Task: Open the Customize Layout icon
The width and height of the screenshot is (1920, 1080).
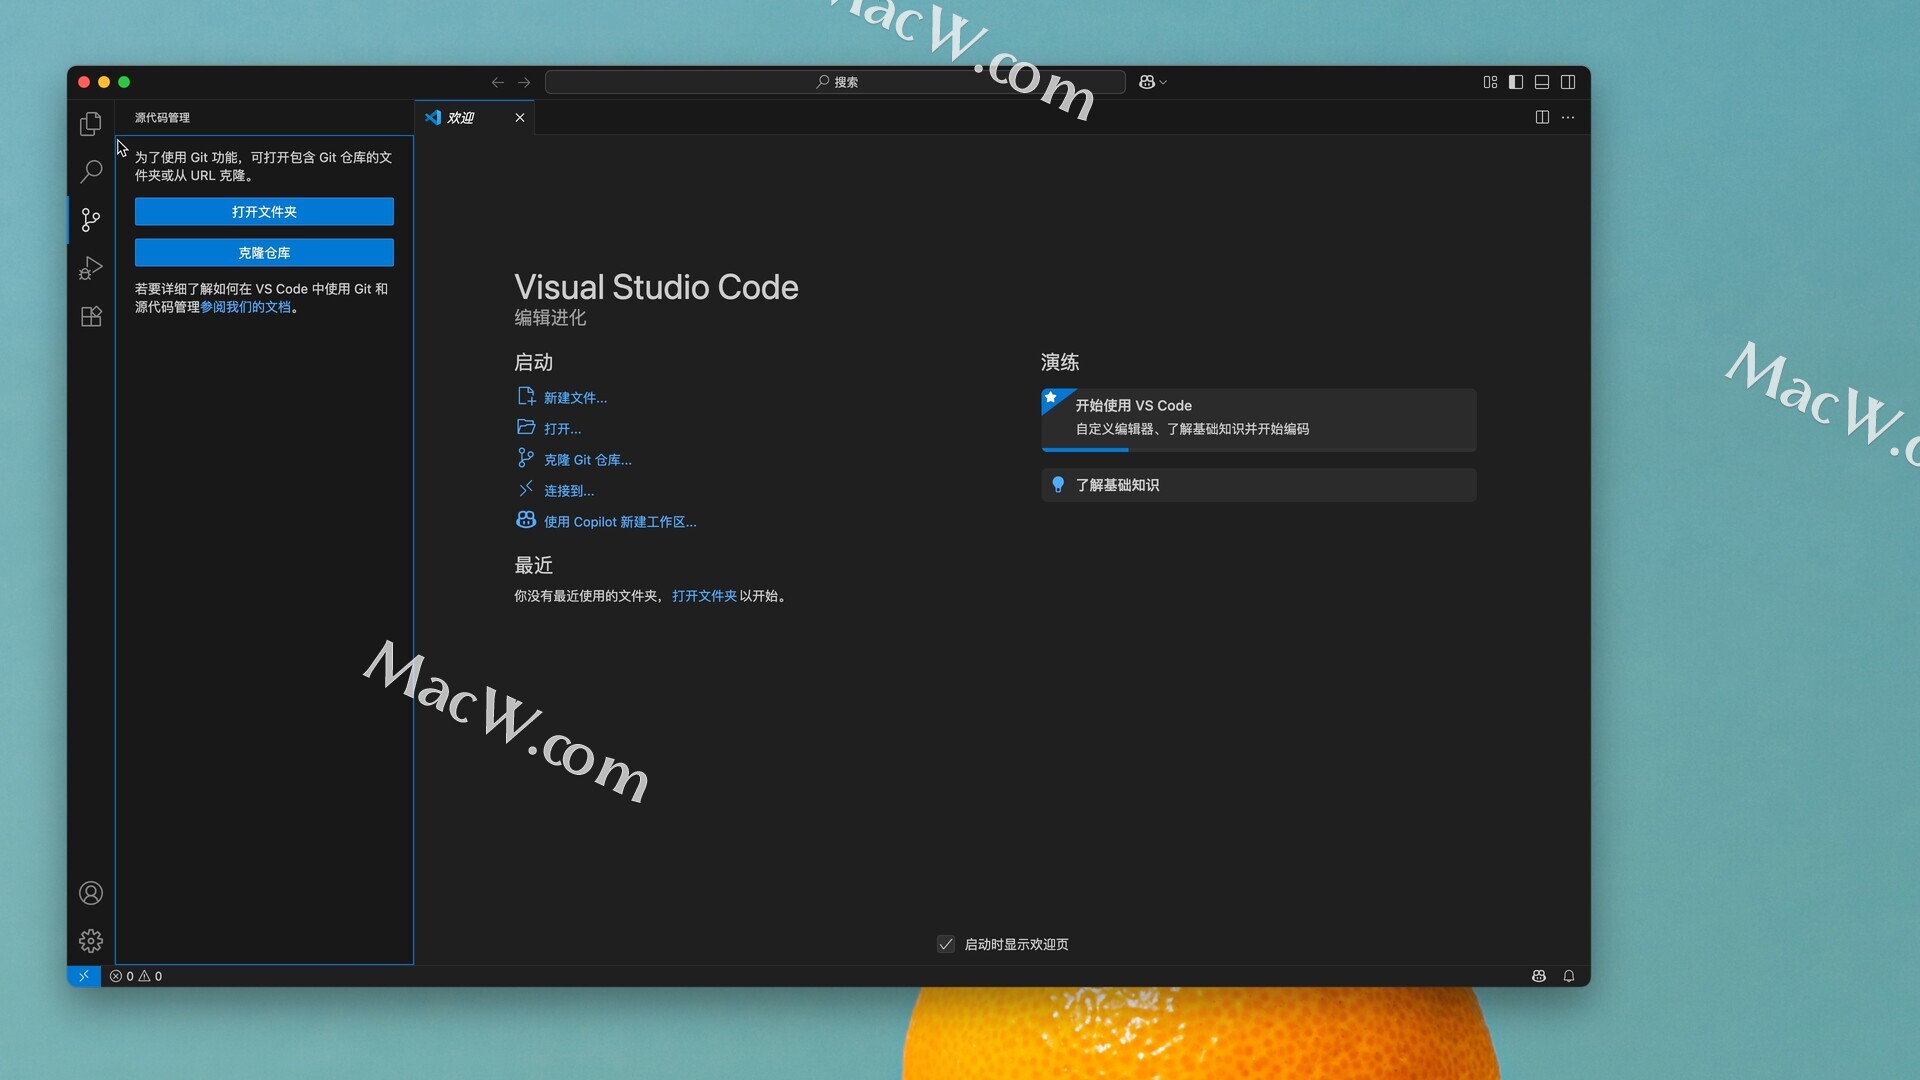Action: (1490, 82)
